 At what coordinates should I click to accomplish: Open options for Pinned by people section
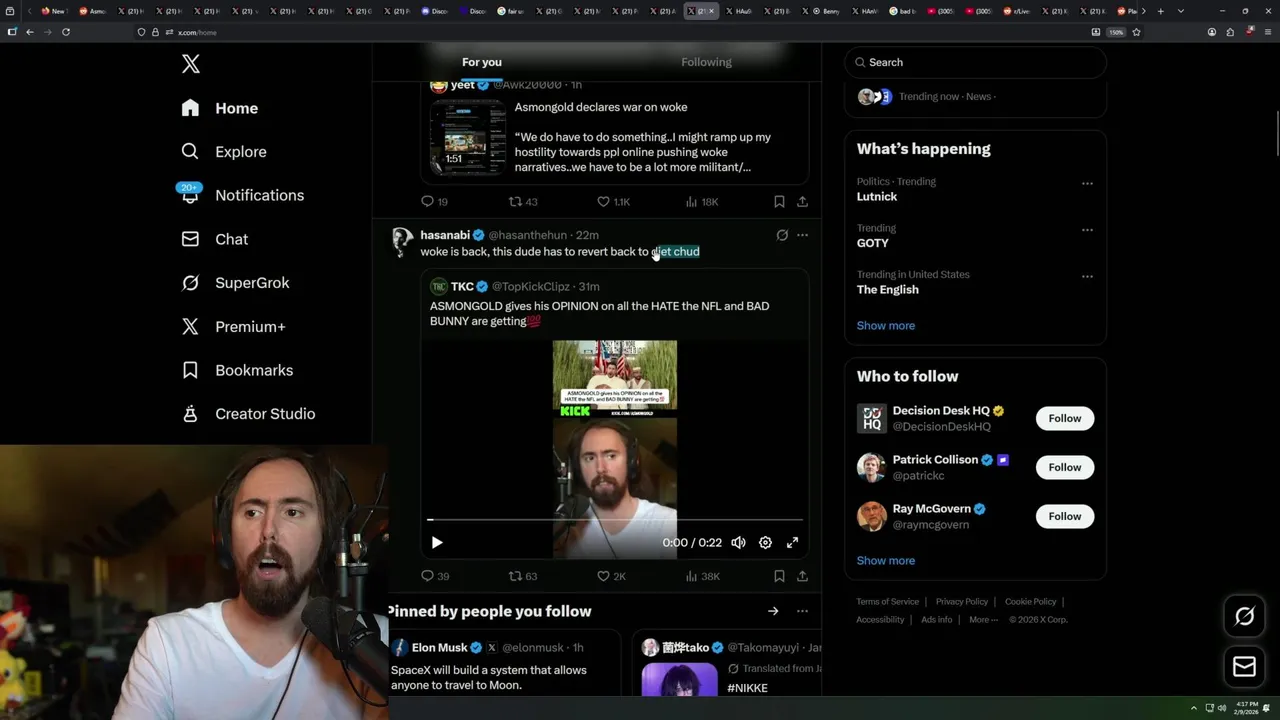click(x=802, y=611)
